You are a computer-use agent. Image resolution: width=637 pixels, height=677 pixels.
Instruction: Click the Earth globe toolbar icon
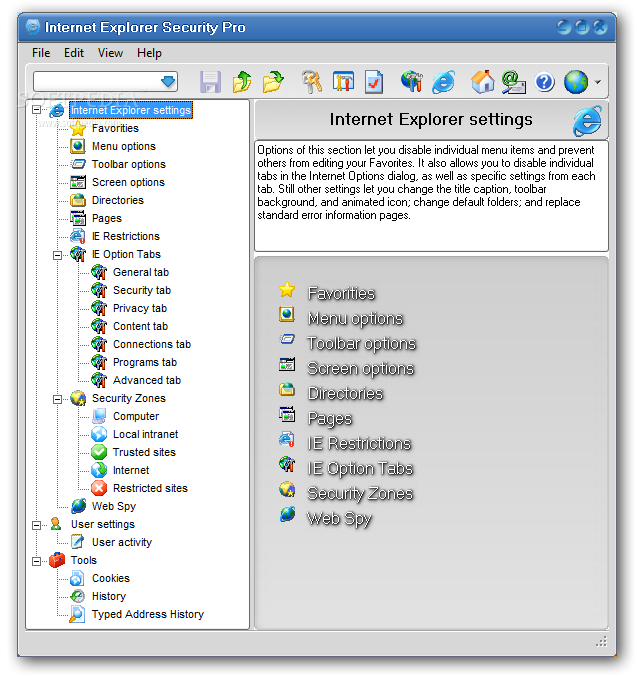coord(576,82)
